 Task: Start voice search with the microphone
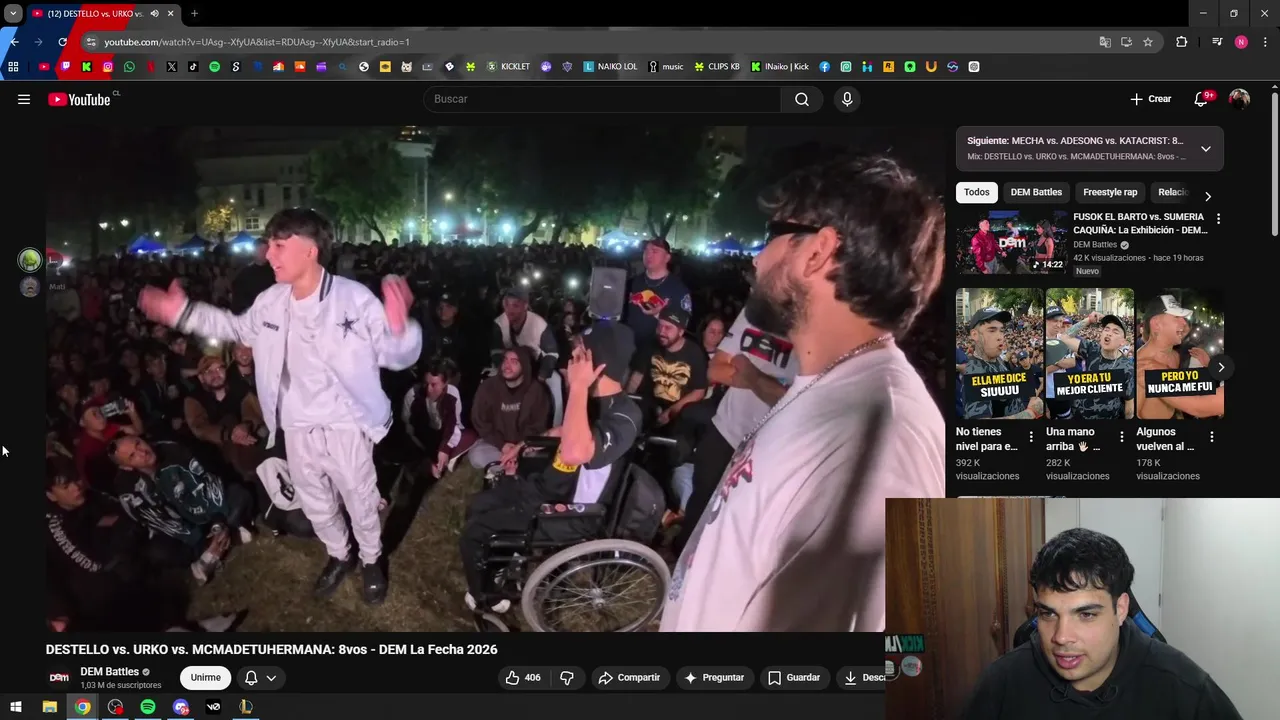point(847,99)
